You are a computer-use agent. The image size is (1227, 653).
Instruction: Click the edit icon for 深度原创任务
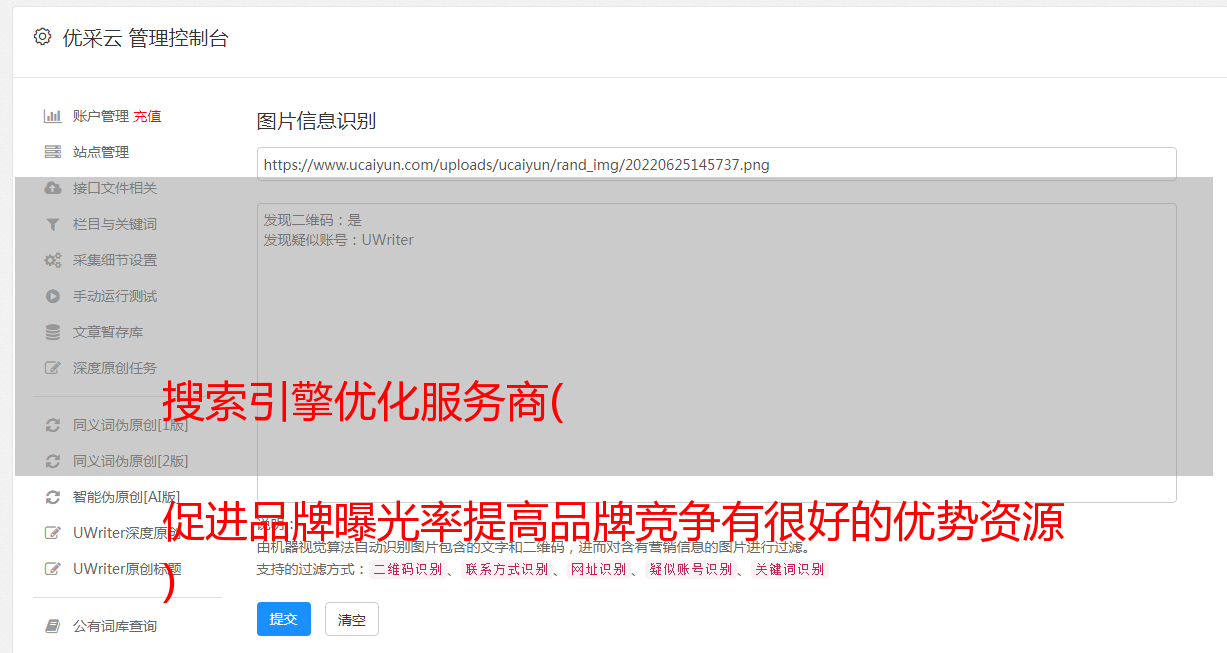coord(53,368)
